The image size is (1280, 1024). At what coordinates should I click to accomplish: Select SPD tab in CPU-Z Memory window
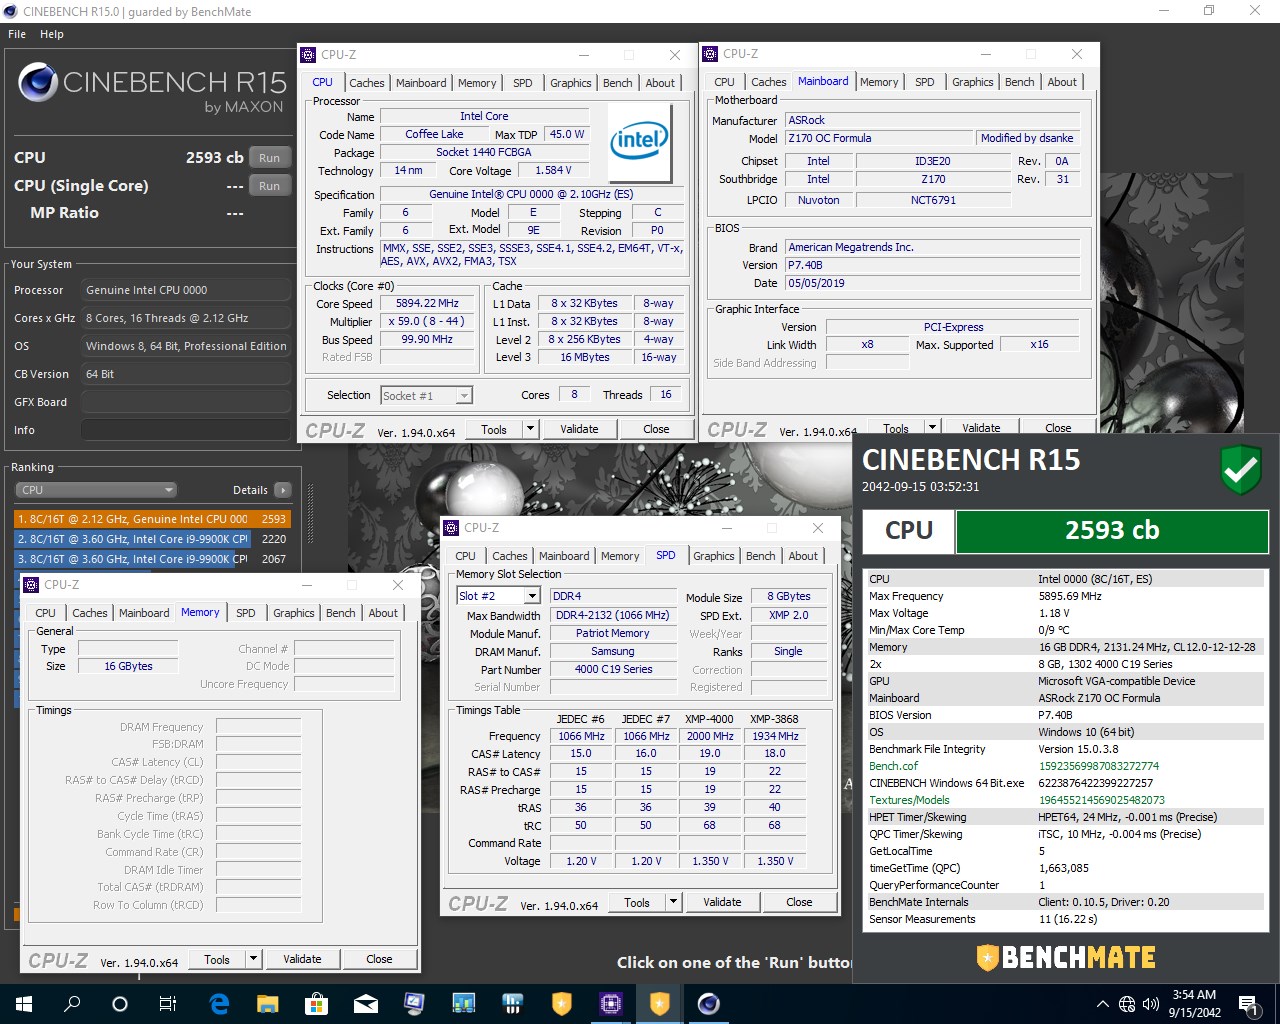246,613
